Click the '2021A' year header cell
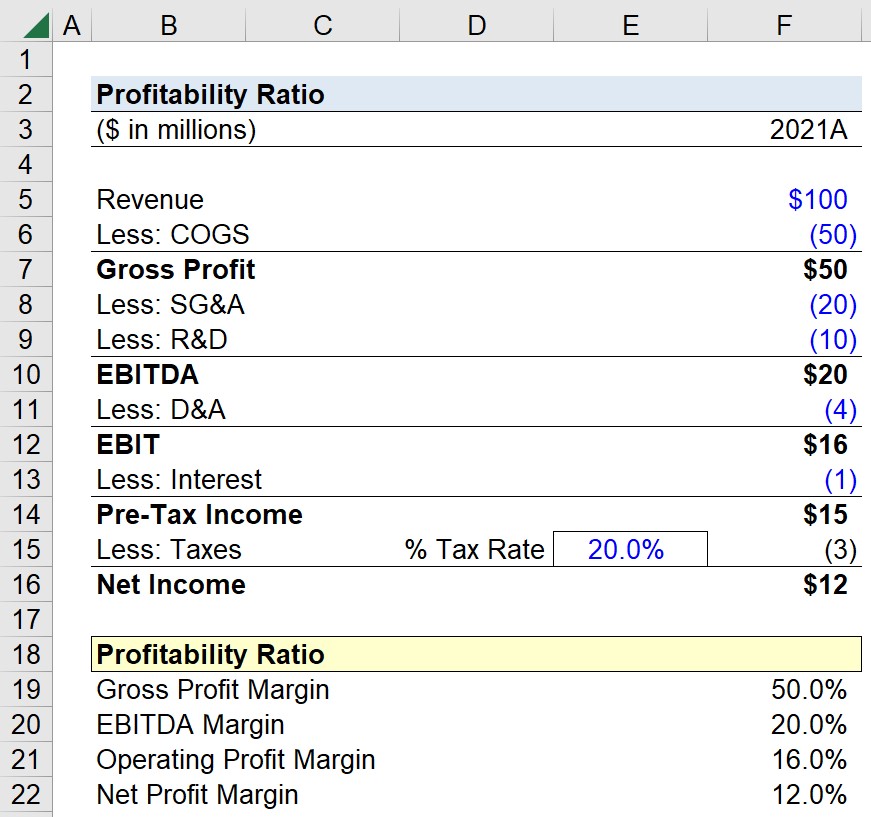 pos(808,130)
